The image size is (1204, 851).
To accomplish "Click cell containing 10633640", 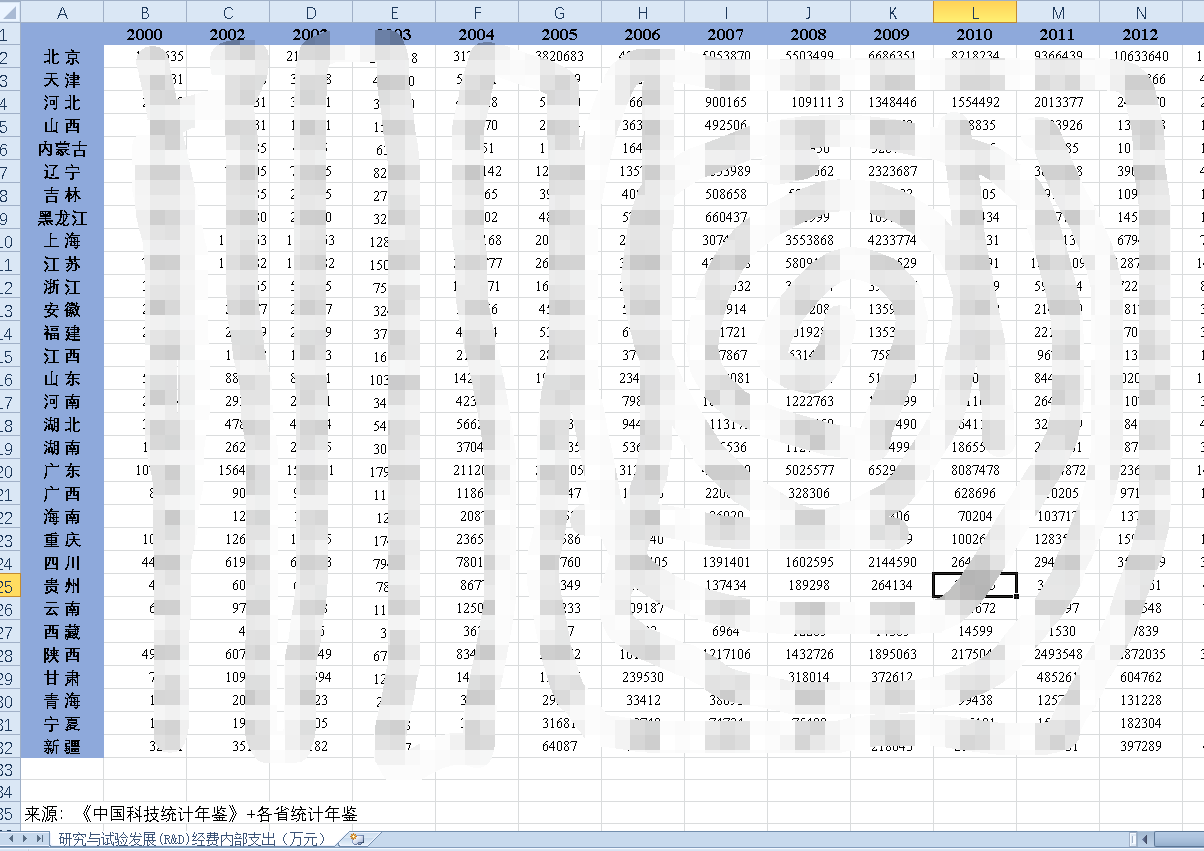I will [1141, 57].
